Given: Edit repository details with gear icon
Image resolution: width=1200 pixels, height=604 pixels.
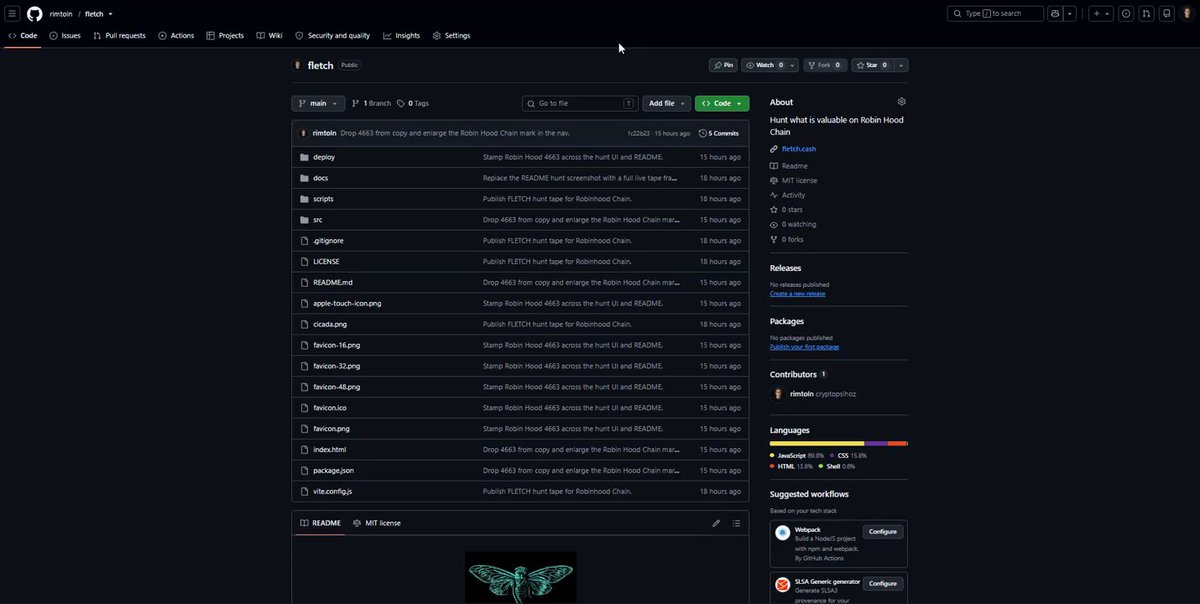Looking at the screenshot, I should 901,102.
